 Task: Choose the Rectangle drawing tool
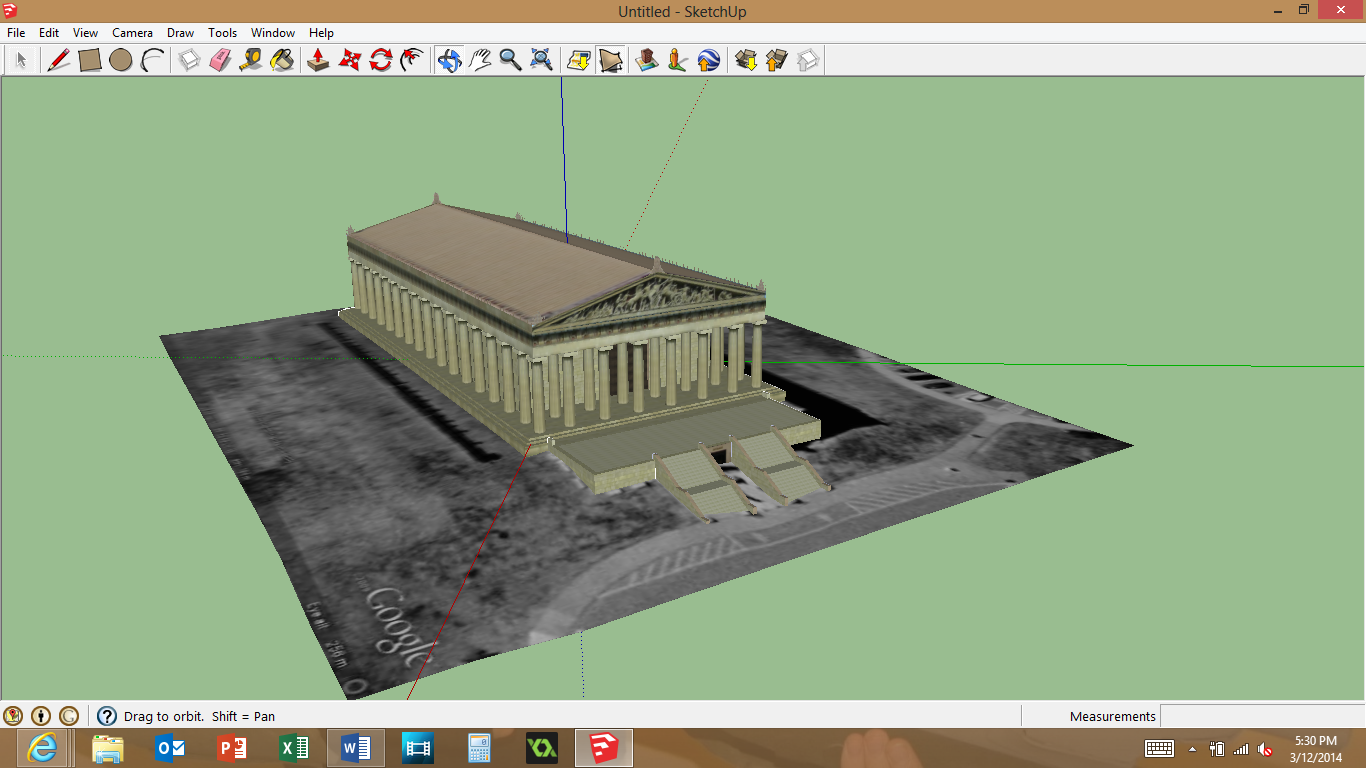tap(89, 60)
